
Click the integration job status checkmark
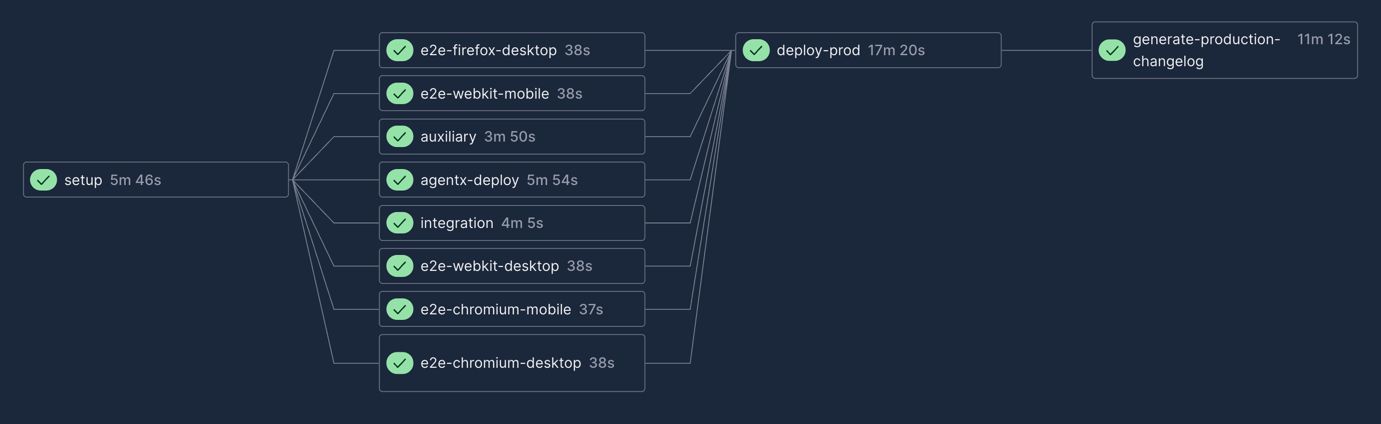point(400,223)
